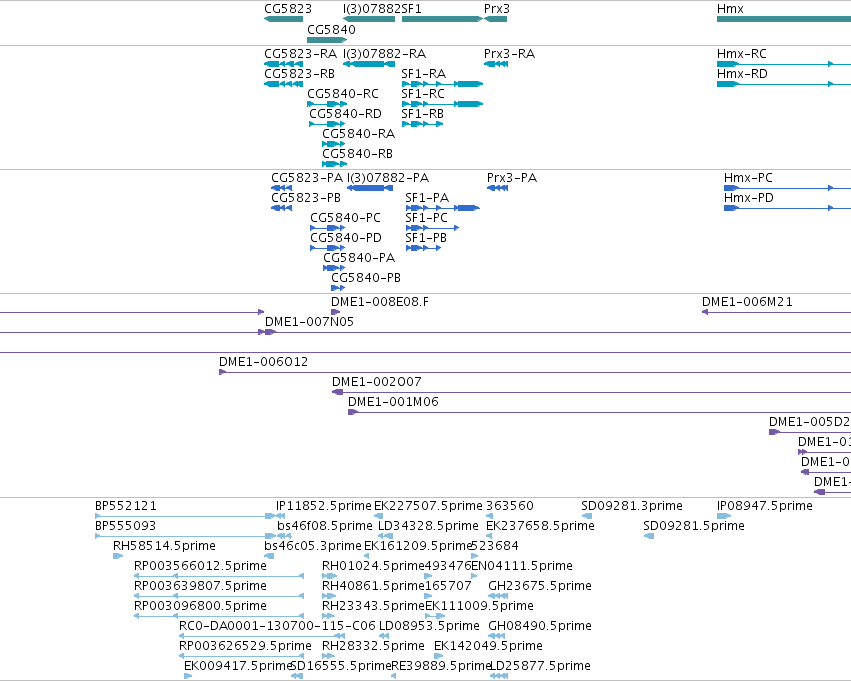Open the IP11852.5prime EST
The height and width of the screenshot is (681, 851).
click(281, 516)
